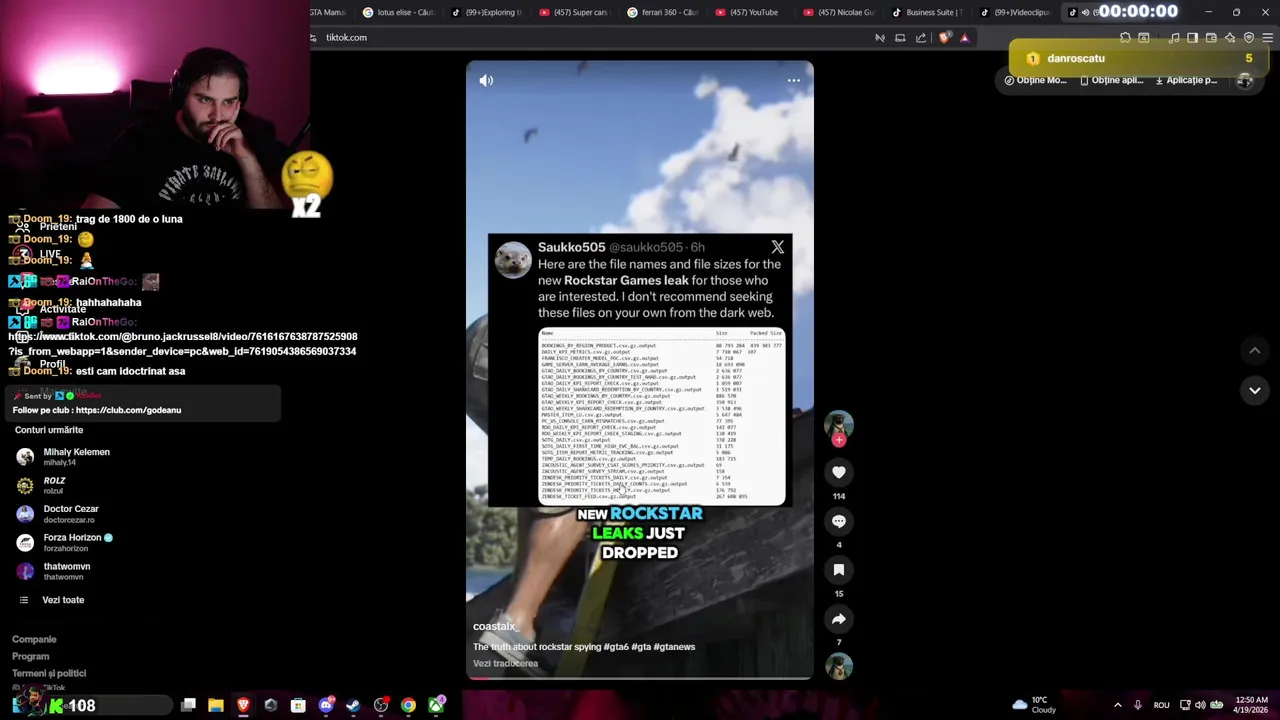Bookmark the video using the save icon
The height and width of the screenshot is (720, 1280).
pos(839,570)
